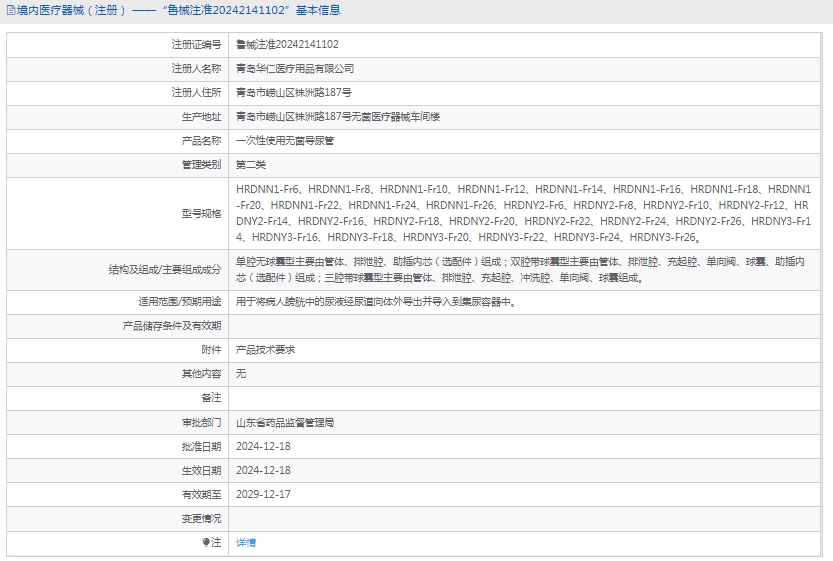Click the document icon before the page title

[x=10, y=11]
